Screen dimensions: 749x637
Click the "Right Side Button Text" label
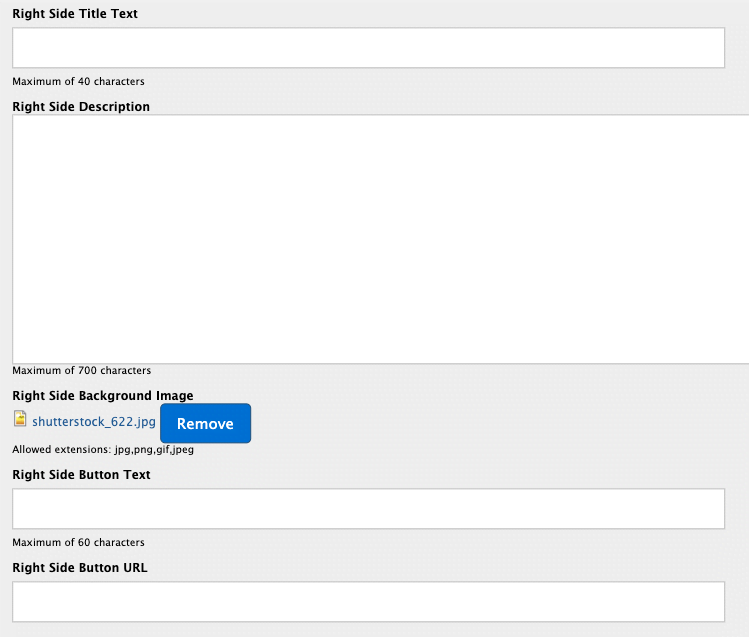81,475
